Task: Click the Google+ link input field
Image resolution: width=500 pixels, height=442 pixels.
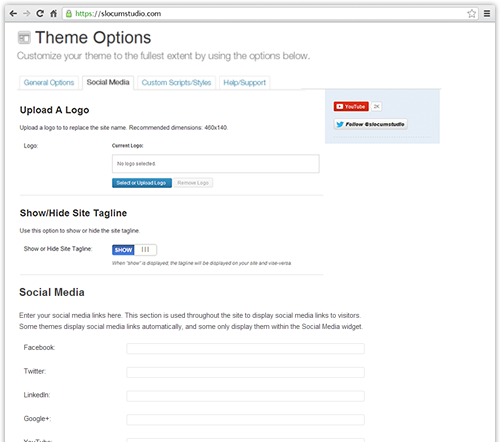Action: [x=245, y=420]
